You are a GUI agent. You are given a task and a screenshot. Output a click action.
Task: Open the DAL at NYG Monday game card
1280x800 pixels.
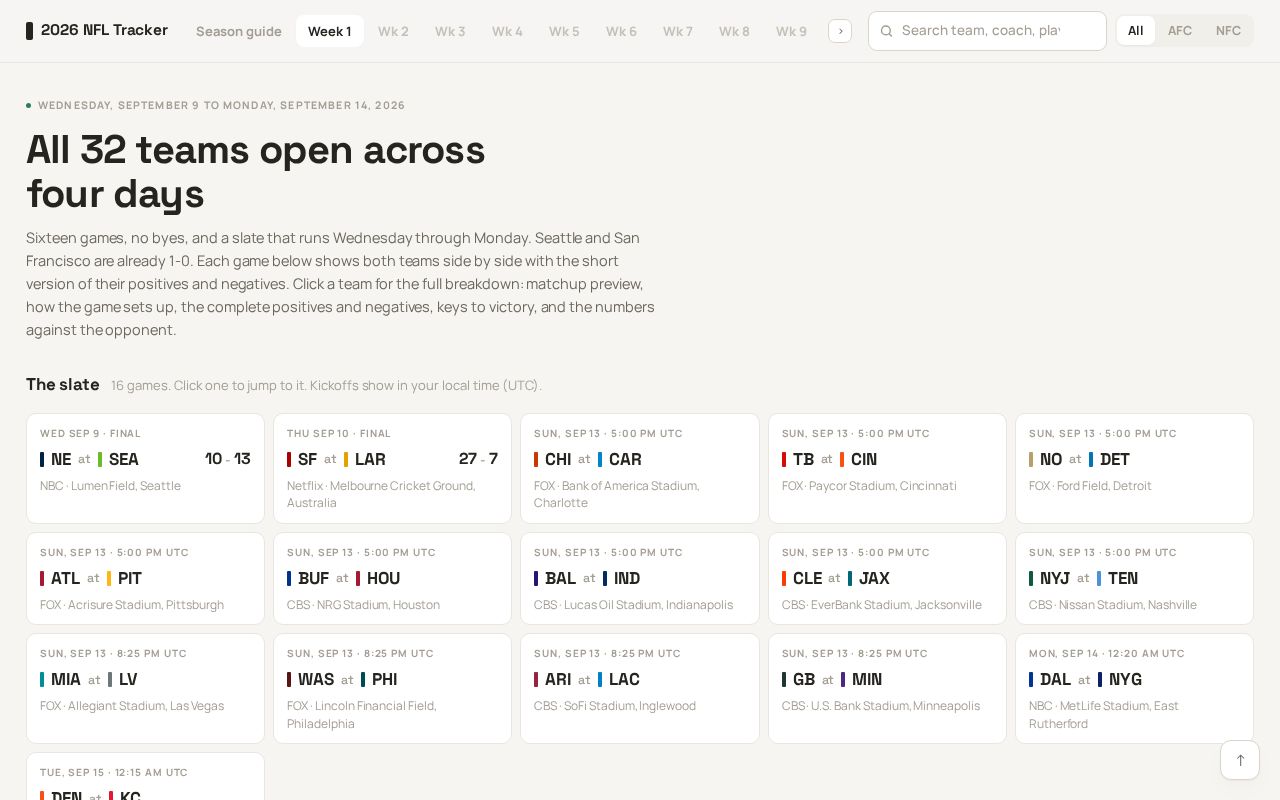[x=1134, y=688]
